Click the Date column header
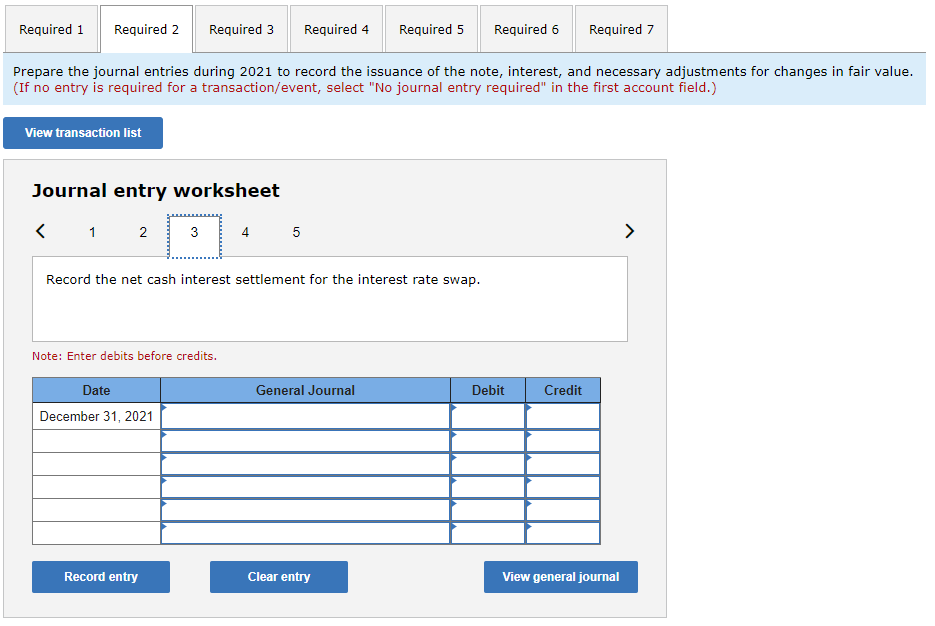 coord(96,391)
